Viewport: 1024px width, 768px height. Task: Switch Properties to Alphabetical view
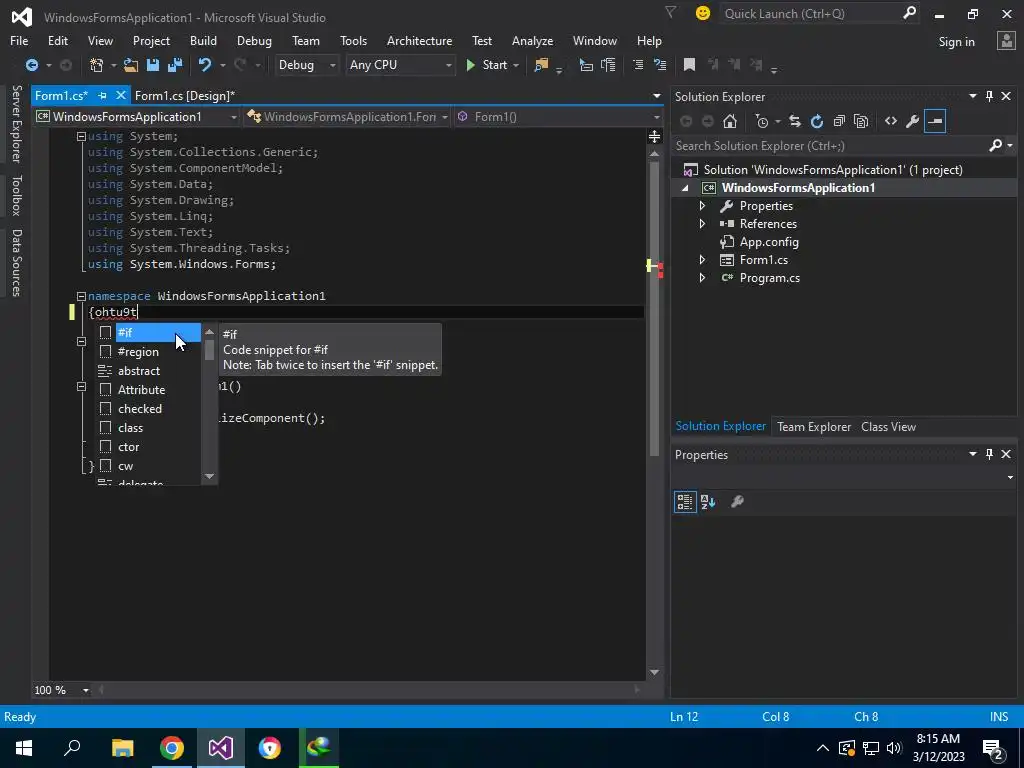pos(708,502)
